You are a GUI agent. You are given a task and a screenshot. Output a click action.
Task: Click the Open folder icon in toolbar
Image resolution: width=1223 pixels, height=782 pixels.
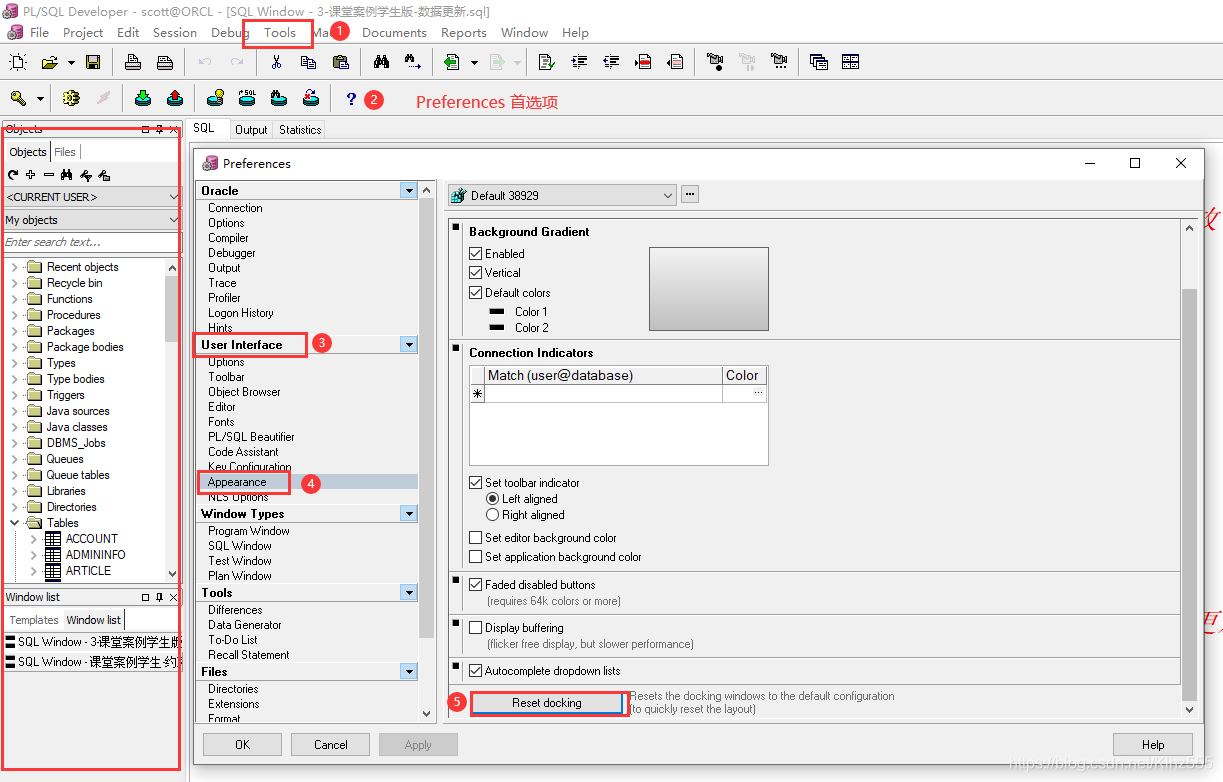pos(49,62)
